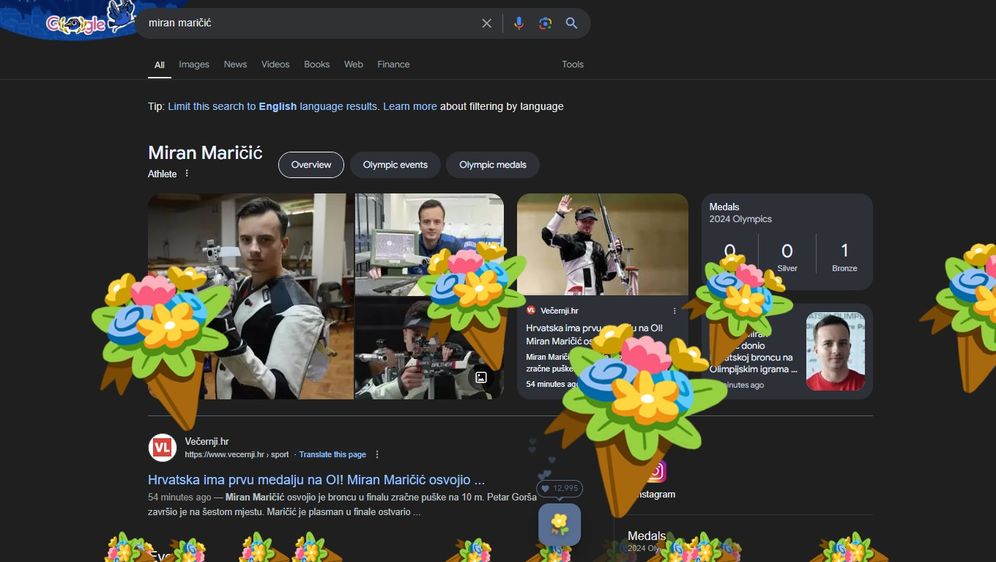The height and width of the screenshot is (562, 996).
Task: Open Learn more about language filtering
Action: pyautogui.click(x=410, y=107)
